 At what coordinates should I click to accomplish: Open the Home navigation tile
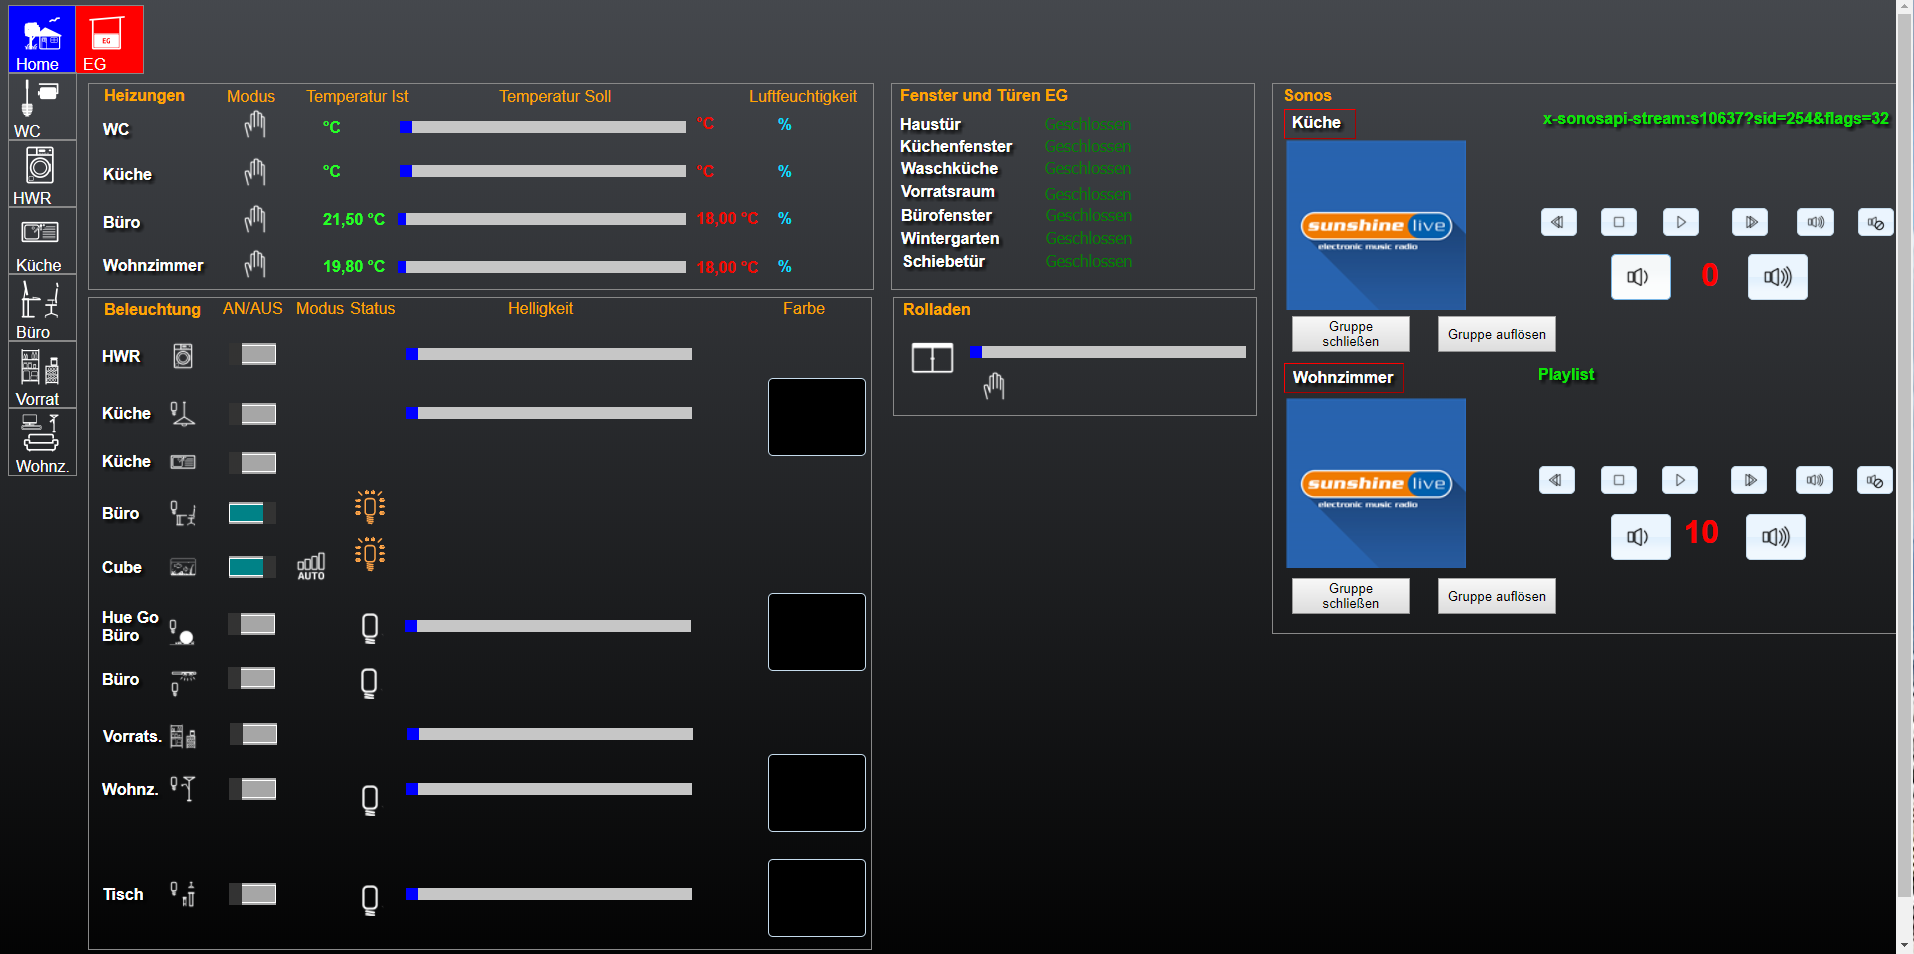[x=42, y=39]
